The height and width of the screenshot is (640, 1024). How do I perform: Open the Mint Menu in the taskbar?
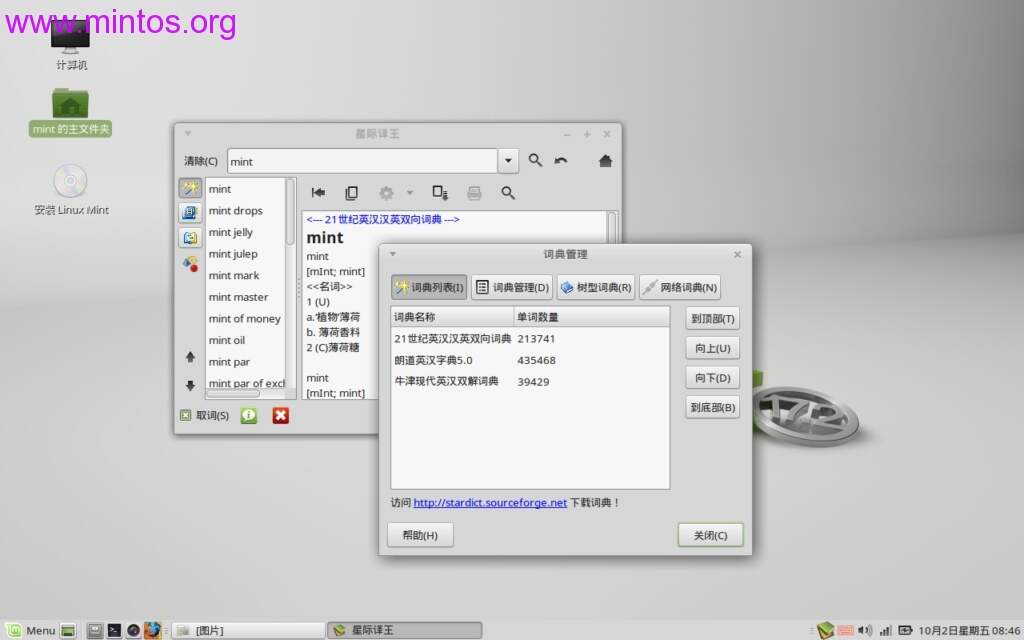tap(31, 630)
